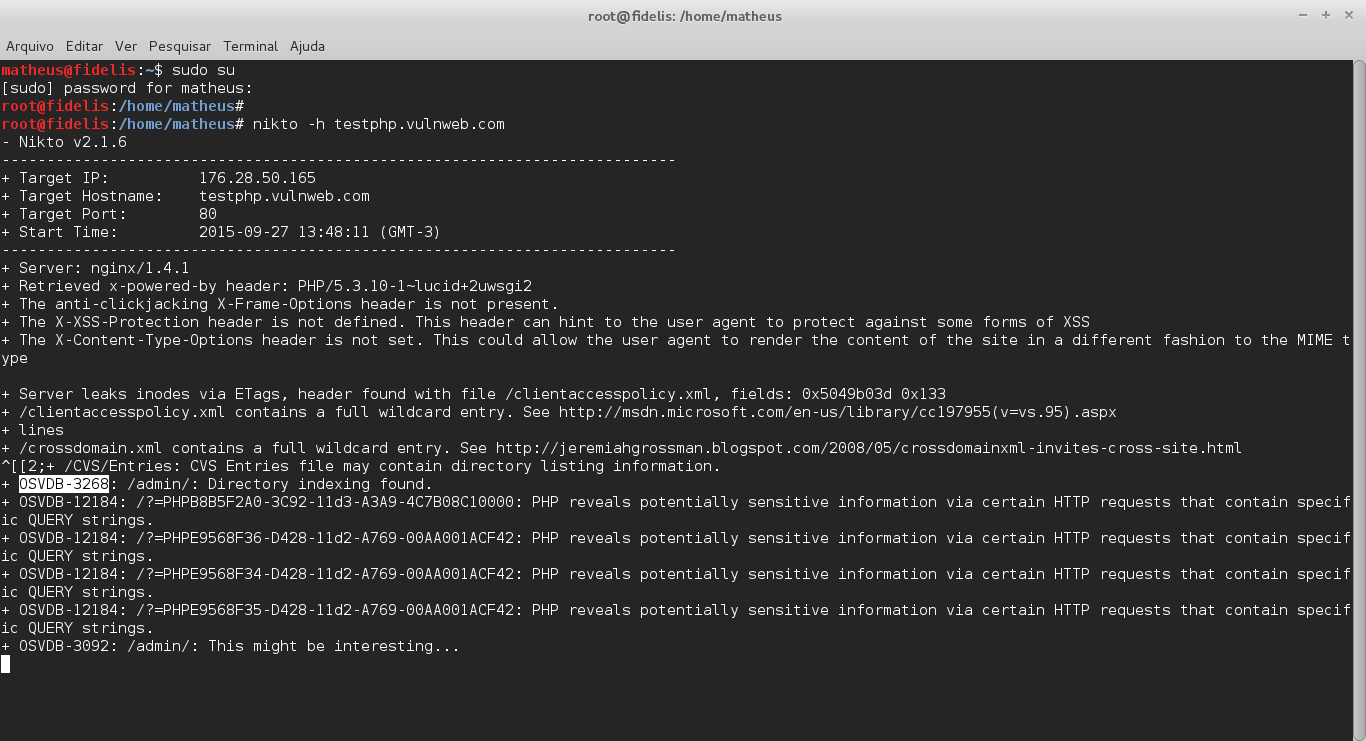Open the Editar menu
Screen dimensions: 1366x741
pyautogui.click(x=84, y=46)
